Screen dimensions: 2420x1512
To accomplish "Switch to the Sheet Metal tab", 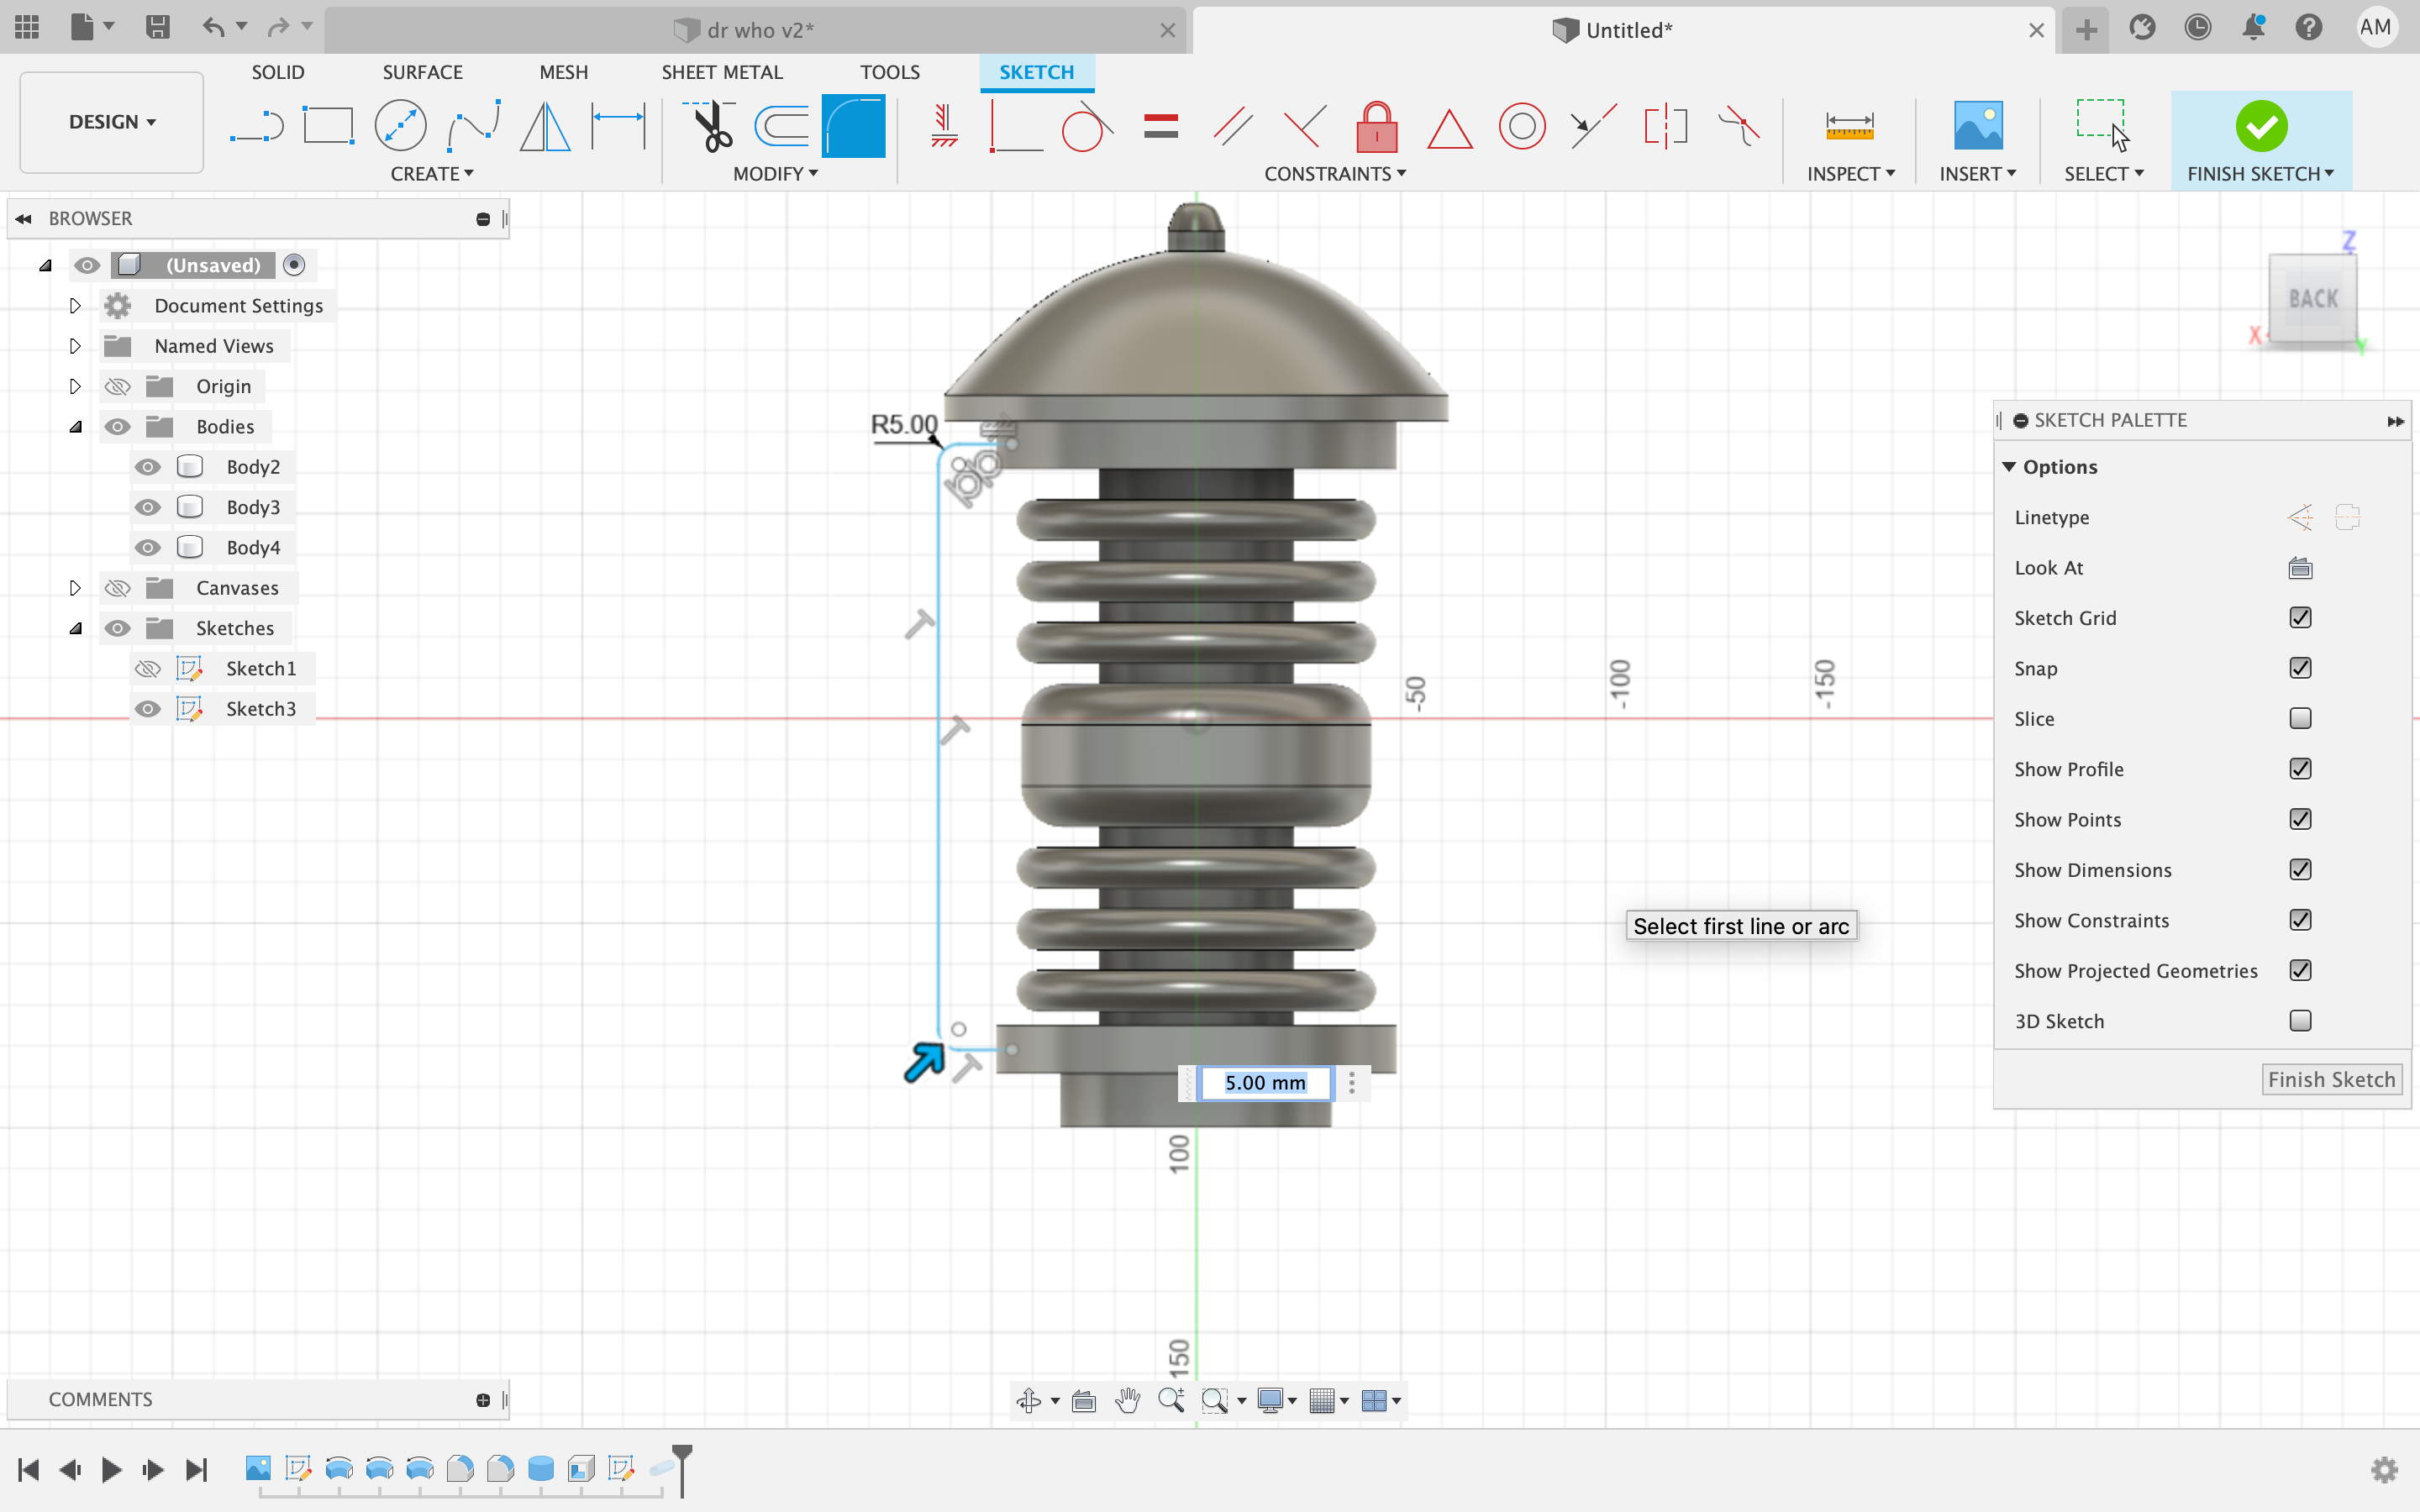I will (722, 71).
